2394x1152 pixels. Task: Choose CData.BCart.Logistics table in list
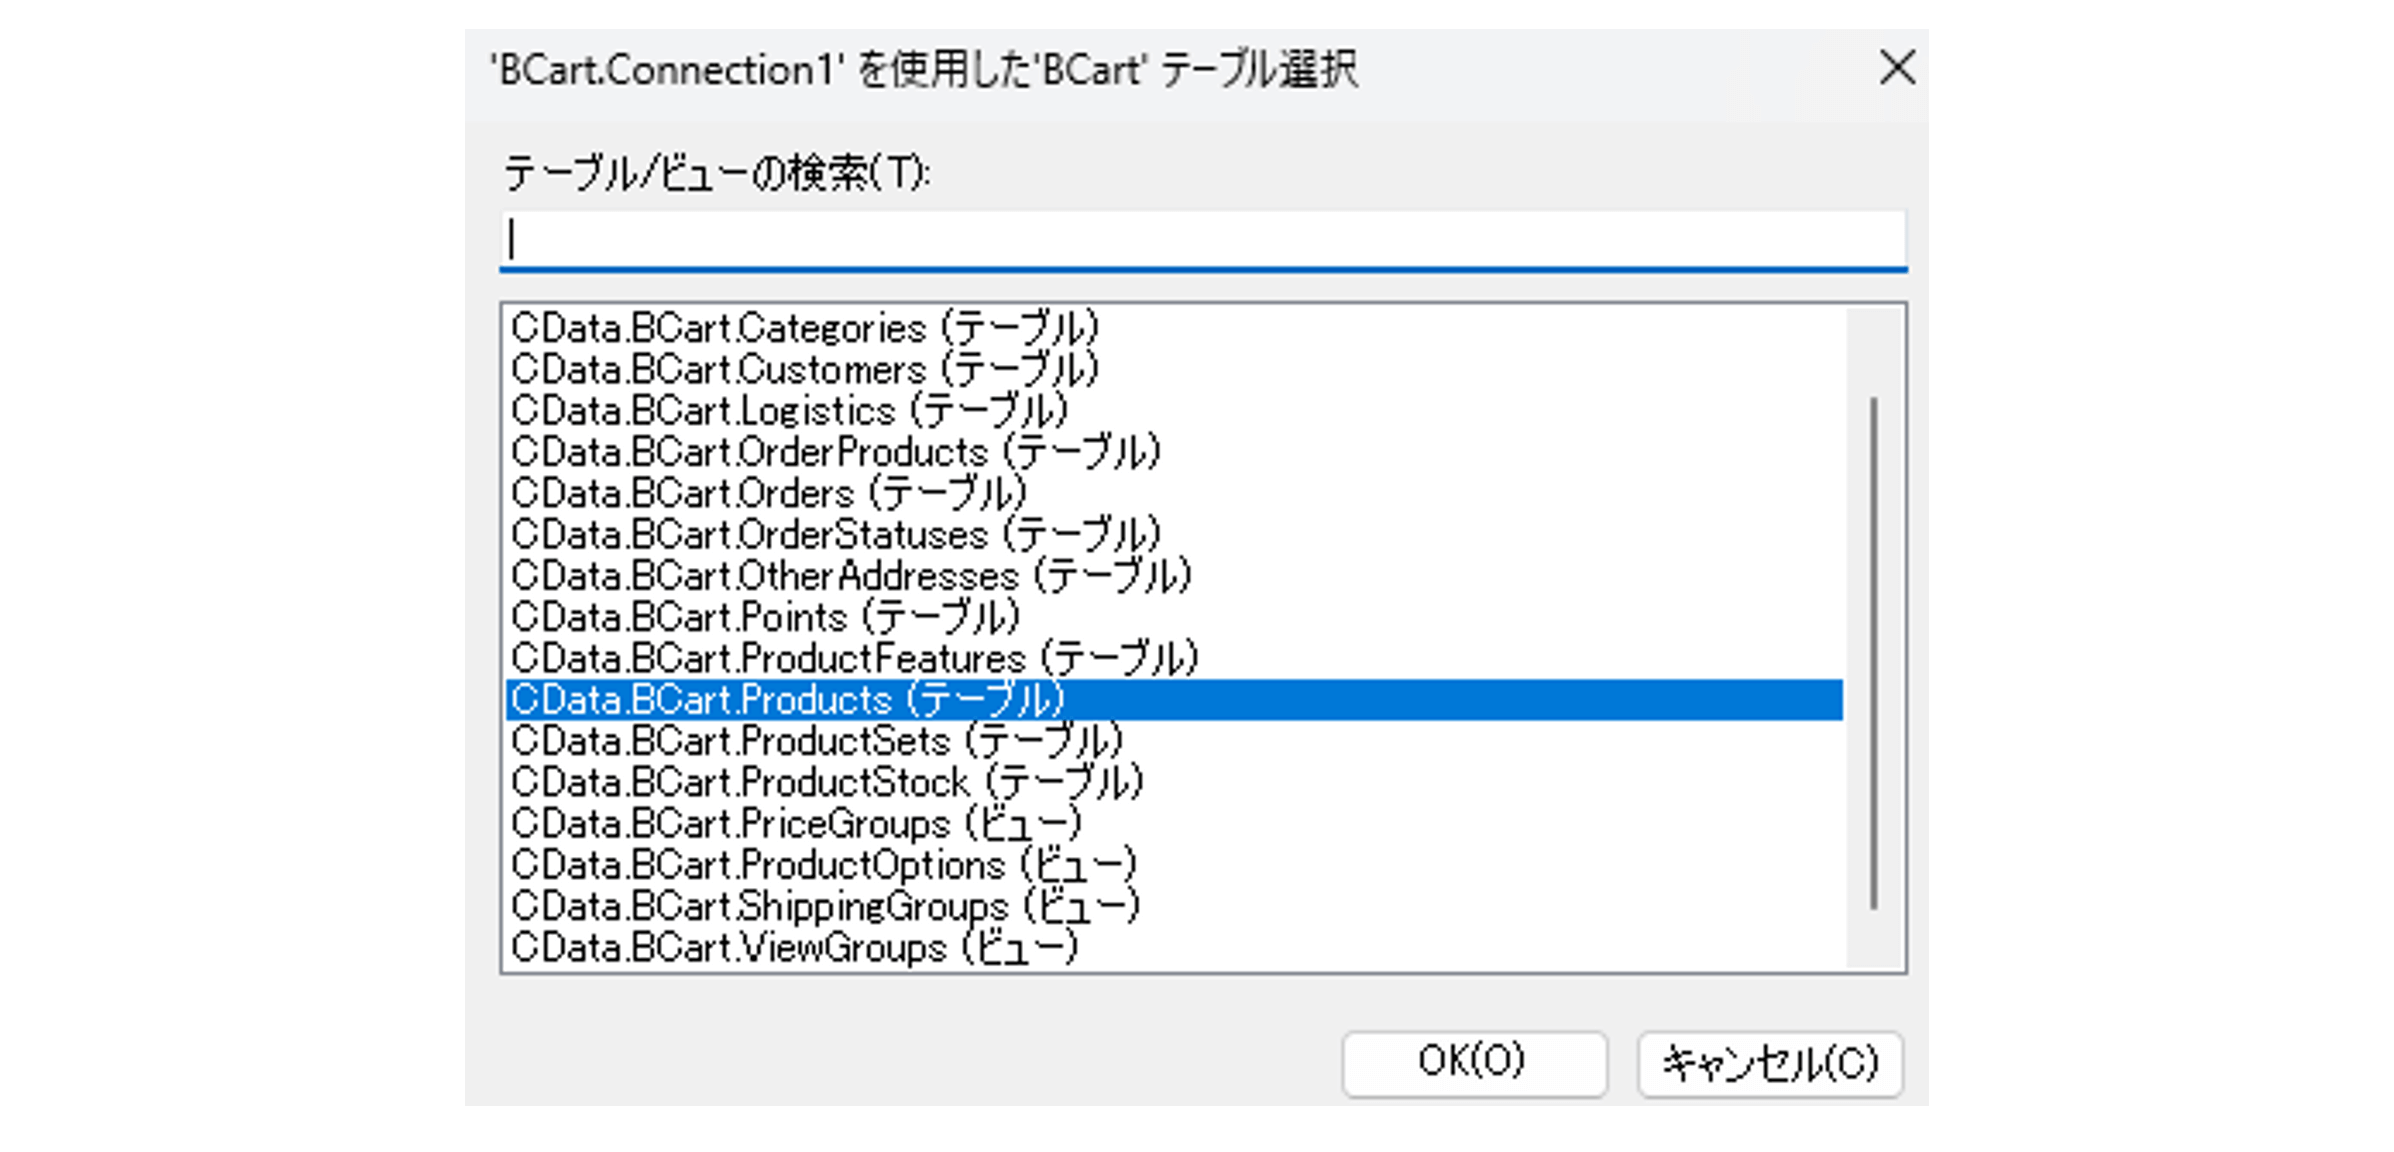790,411
